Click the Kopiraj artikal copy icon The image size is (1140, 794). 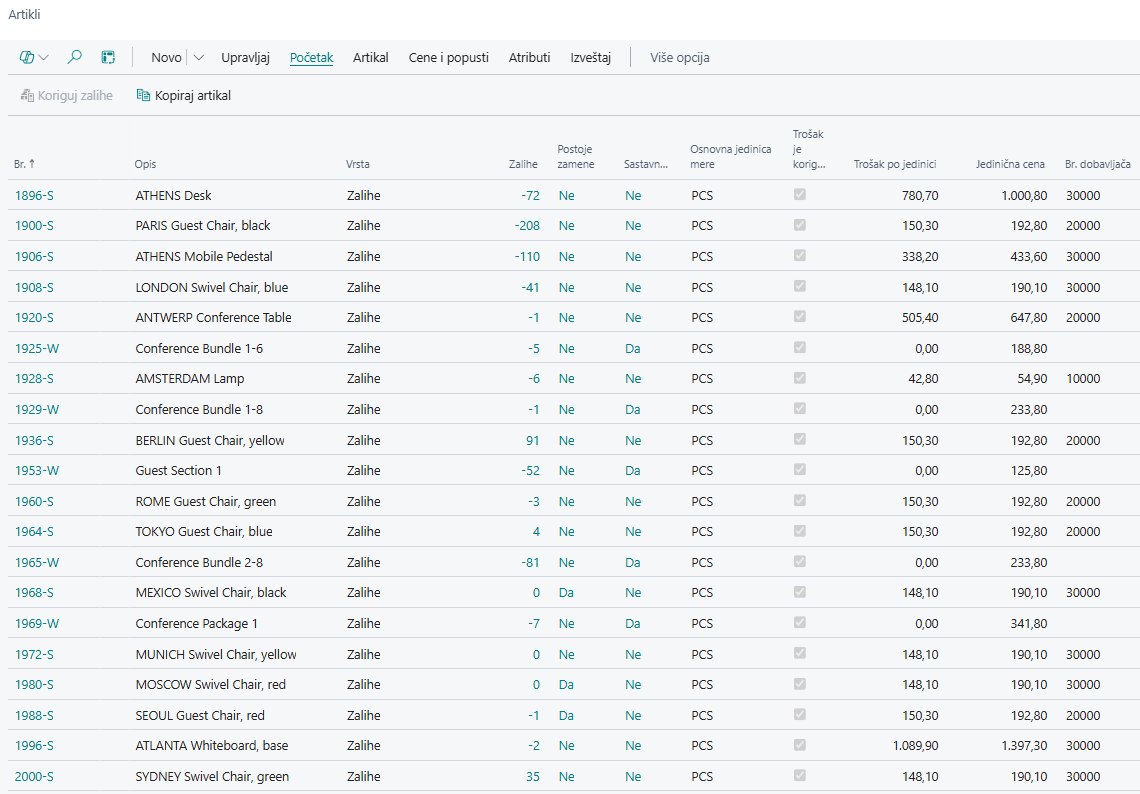(143, 96)
